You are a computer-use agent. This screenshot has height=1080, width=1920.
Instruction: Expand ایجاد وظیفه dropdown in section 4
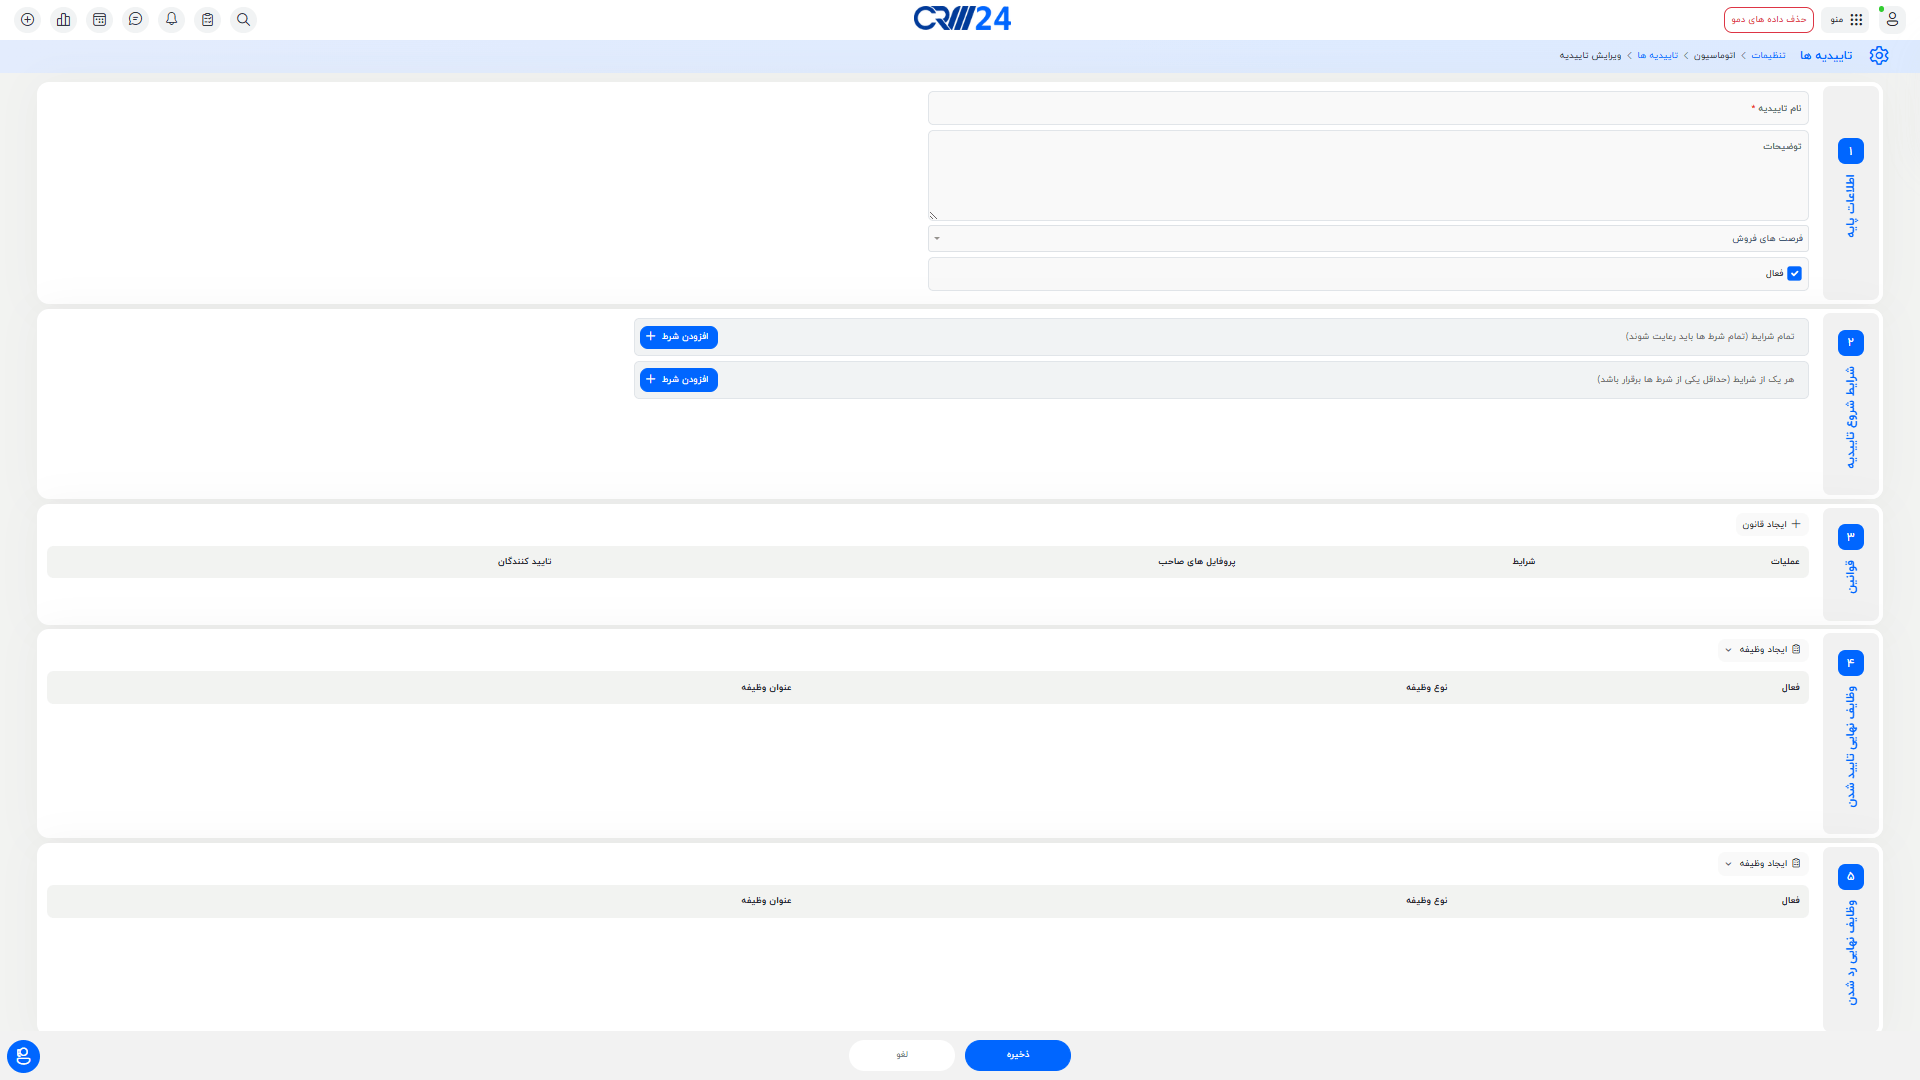click(1763, 650)
